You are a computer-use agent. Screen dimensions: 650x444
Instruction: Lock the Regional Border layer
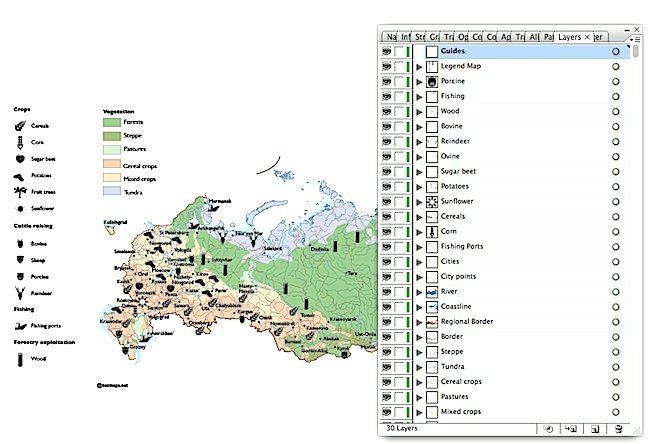(399, 322)
